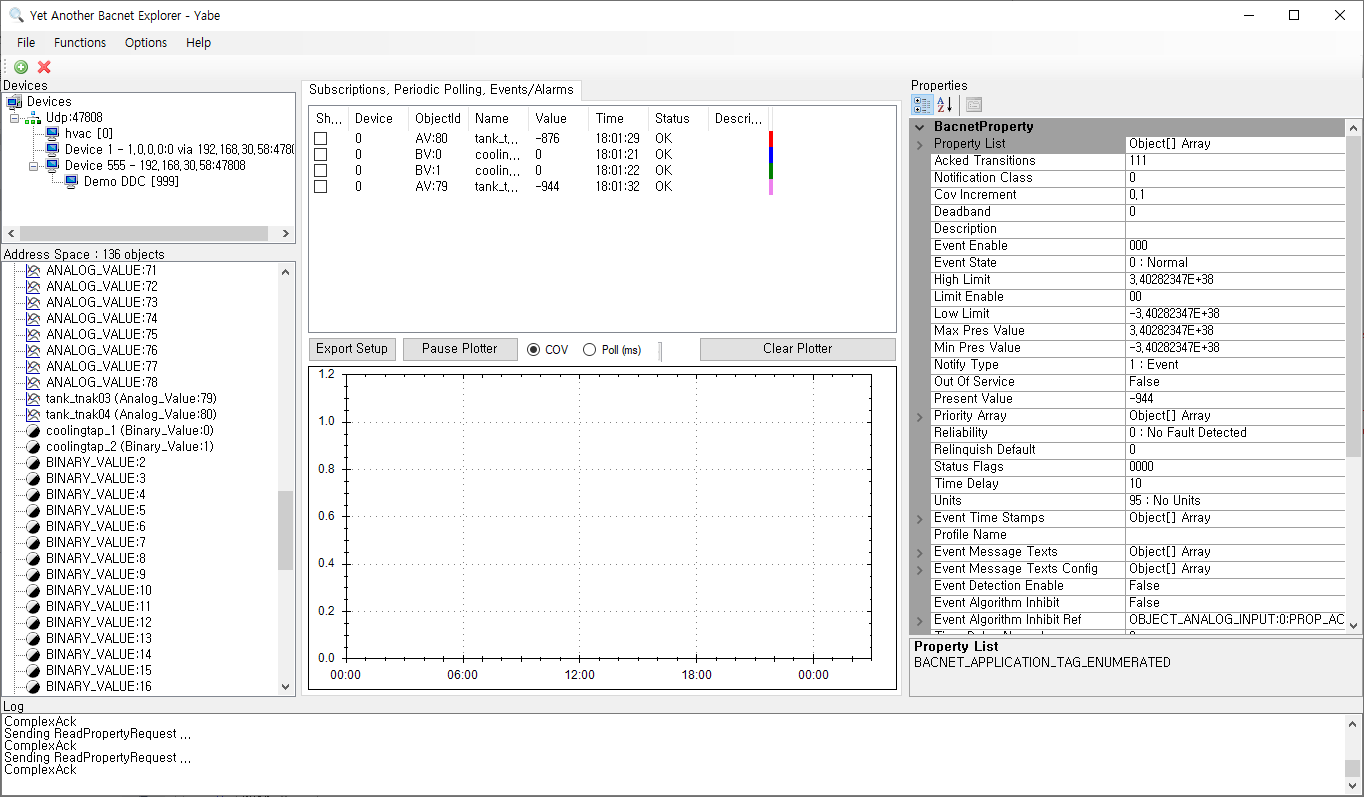This screenshot has width=1364, height=797.
Task: Open the Options menu
Action: click(x=146, y=43)
